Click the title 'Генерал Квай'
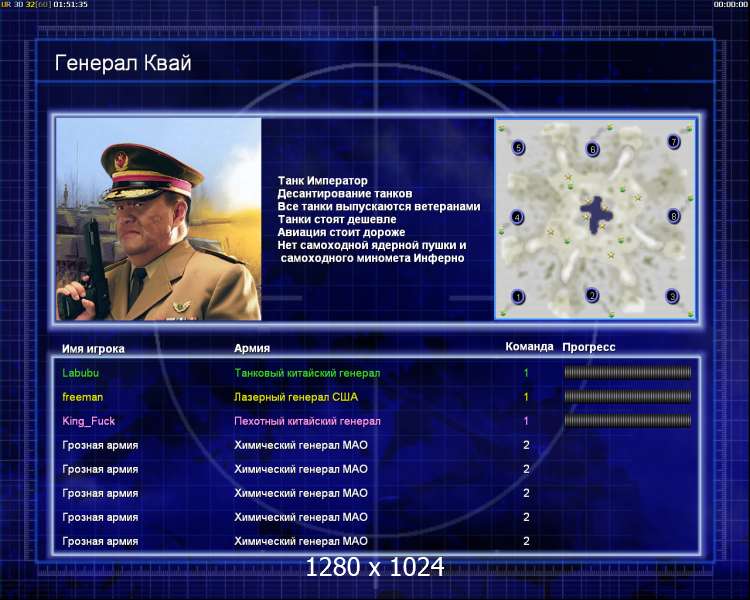 pos(123,63)
